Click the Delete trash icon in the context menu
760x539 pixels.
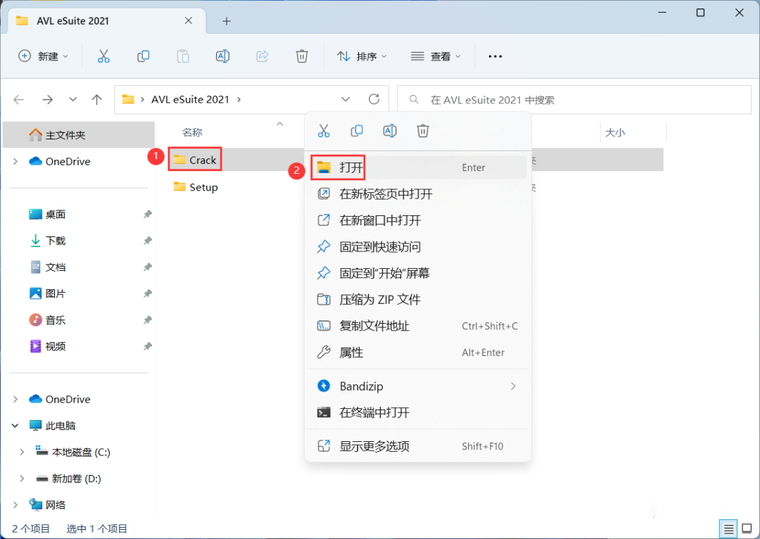point(423,130)
